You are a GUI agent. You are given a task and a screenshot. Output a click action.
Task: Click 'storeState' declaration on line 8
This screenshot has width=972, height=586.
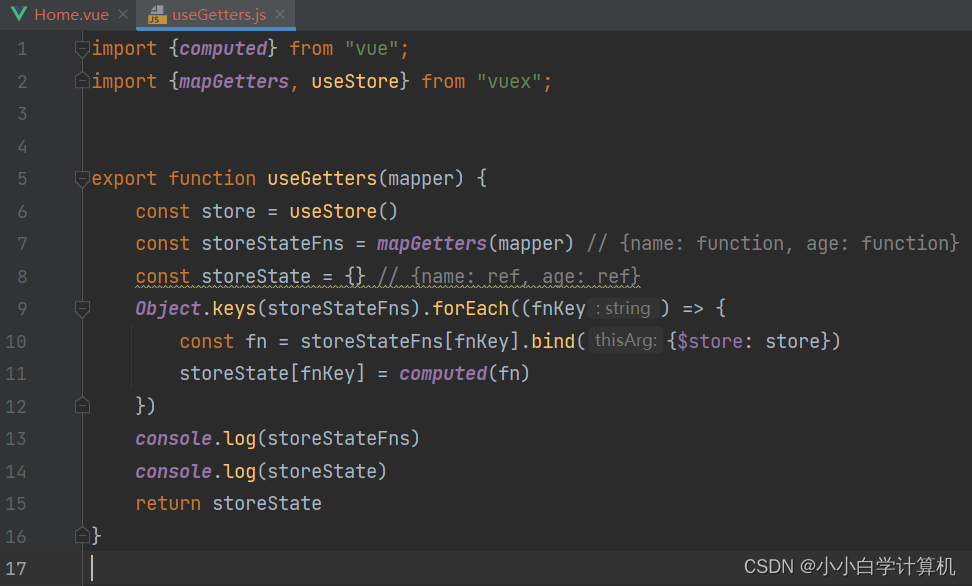click(255, 277)
